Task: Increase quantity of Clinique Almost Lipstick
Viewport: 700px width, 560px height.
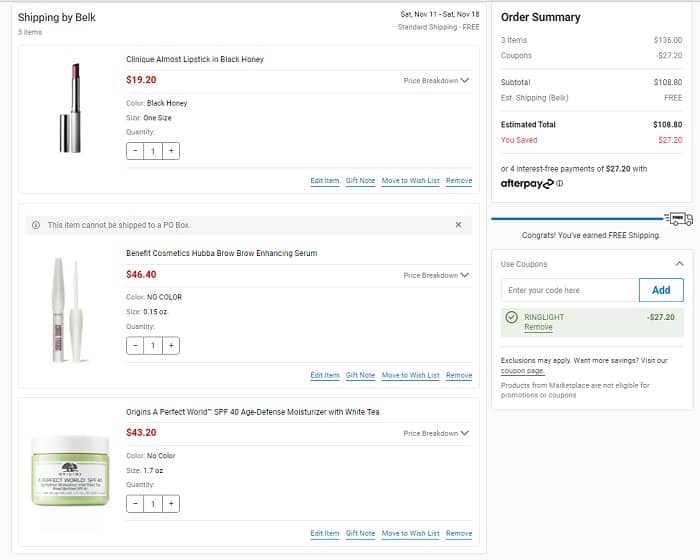Action: [171, 151]
